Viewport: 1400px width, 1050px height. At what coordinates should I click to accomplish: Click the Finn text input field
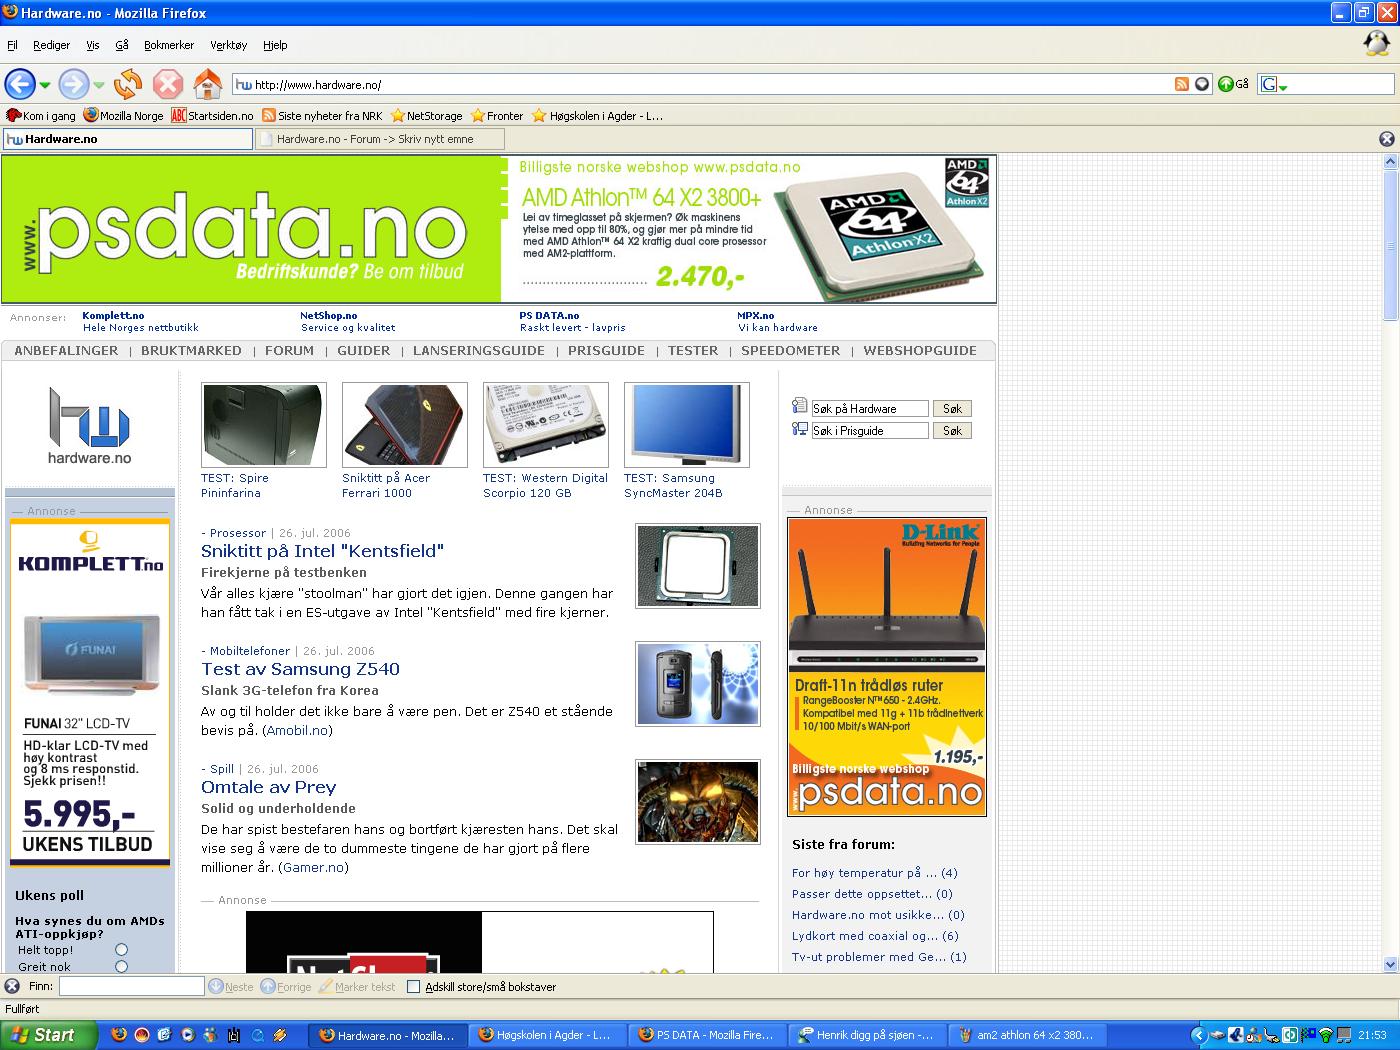(x=131, y=986)
